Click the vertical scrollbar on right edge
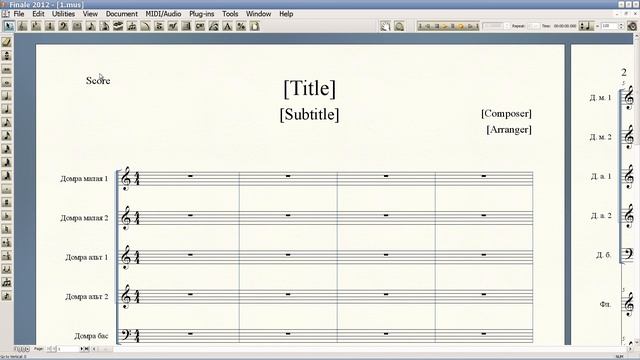 tap(636, 188)
